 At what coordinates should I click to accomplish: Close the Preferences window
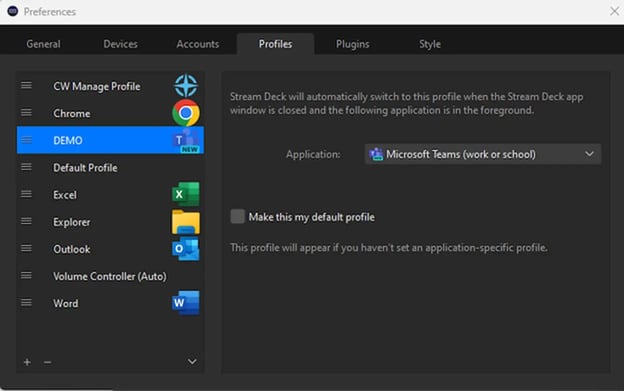click(614, 11)
